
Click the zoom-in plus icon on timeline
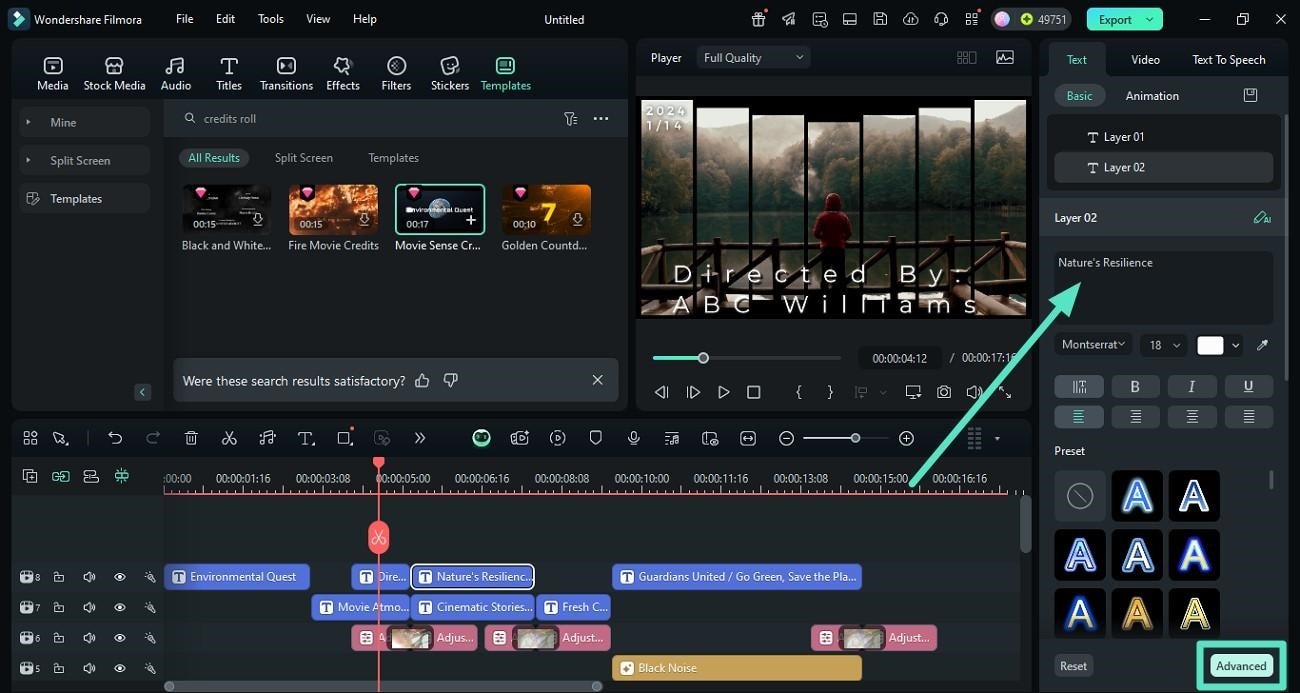pos(906,438)
